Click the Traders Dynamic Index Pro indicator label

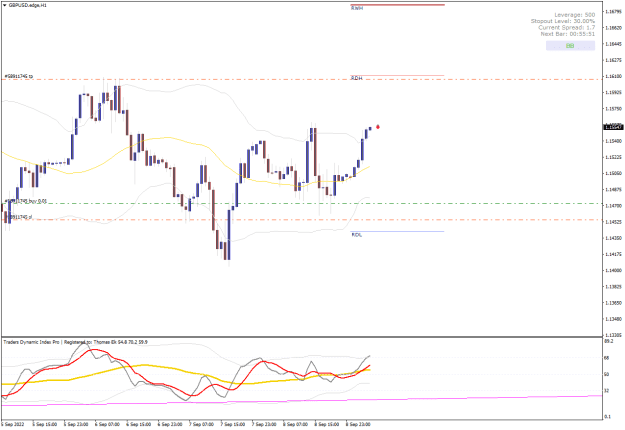(x=75, y=342)
